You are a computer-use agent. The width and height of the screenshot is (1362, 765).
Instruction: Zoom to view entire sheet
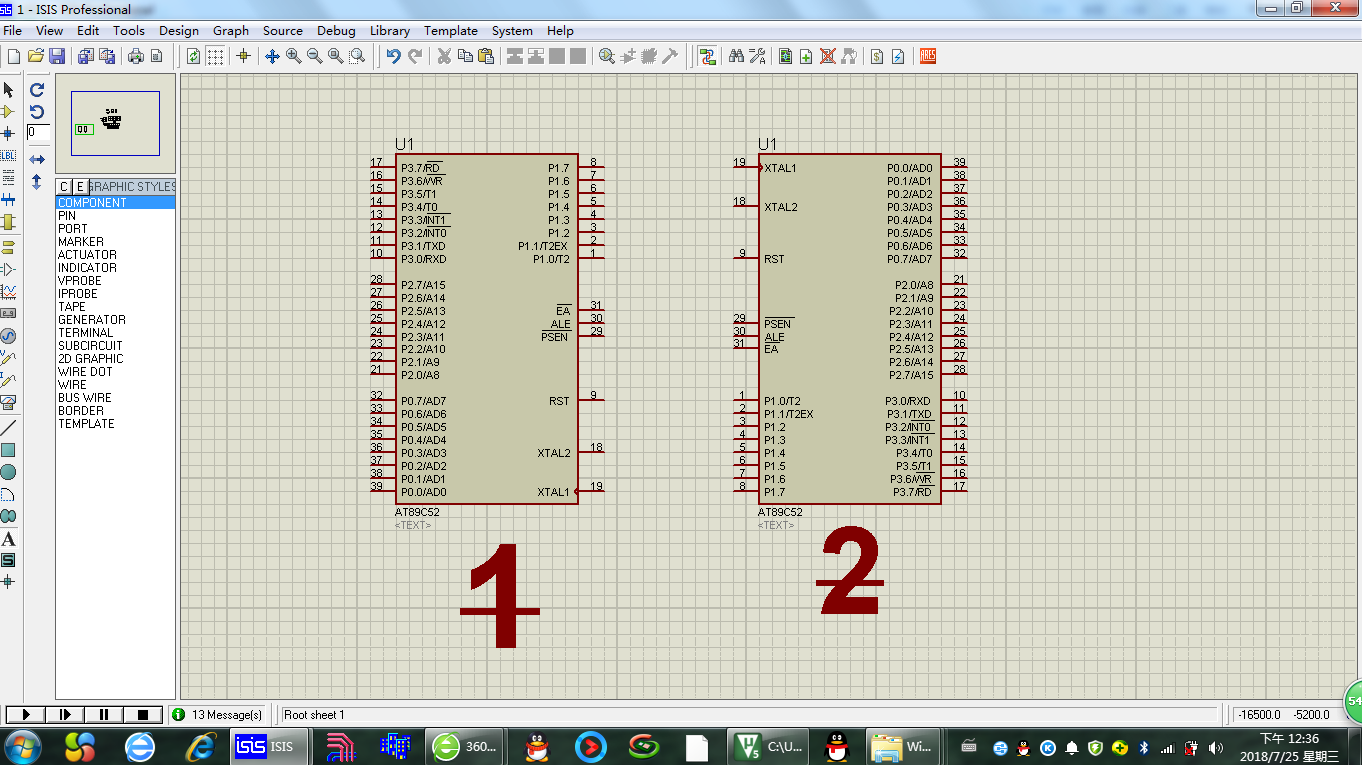point(335,56)
